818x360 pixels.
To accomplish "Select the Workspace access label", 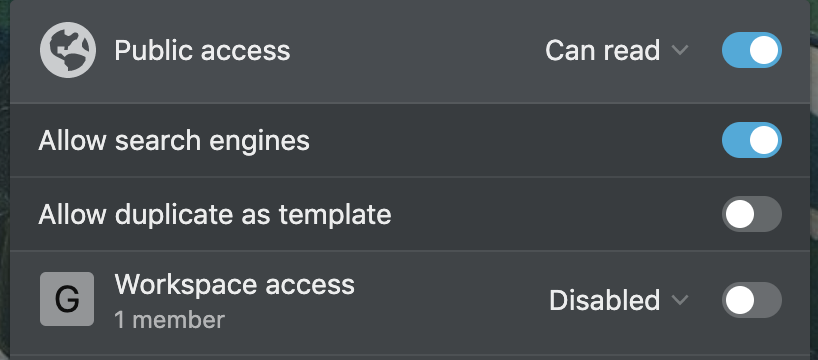I will [x=234, y=285].
